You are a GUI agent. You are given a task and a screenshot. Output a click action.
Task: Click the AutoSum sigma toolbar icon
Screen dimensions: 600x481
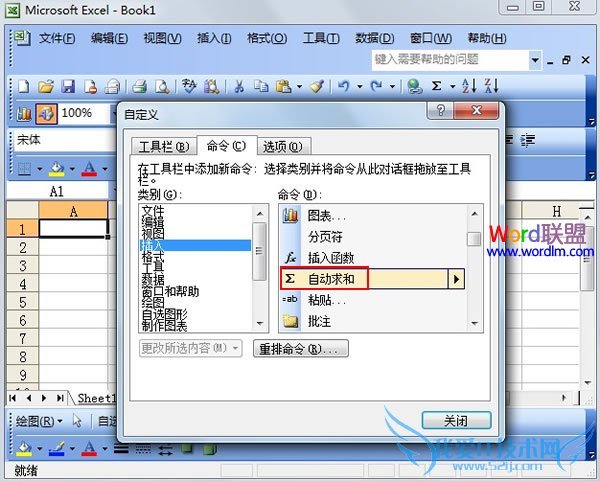point(436,86)
